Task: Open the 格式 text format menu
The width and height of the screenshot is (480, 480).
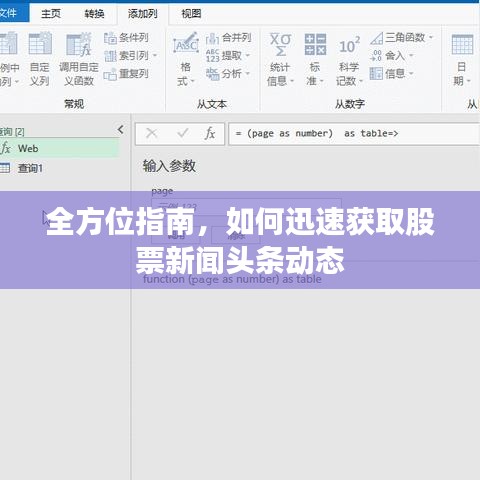Action: click(x=186, y=59)
